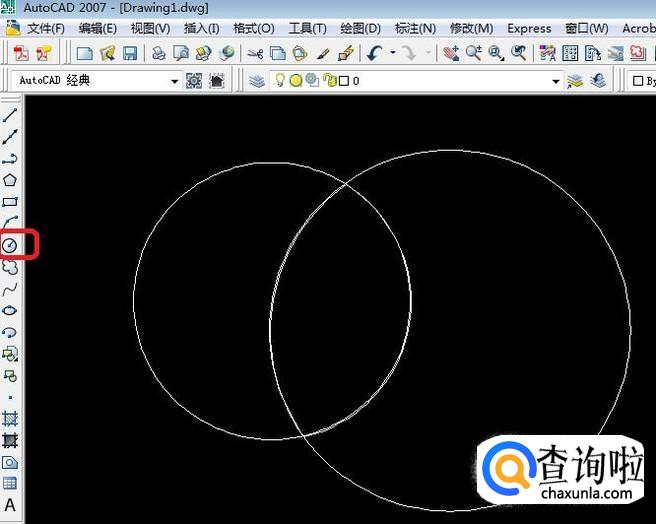656x524 pixels.
Task: Create a new drawing with QNew
Action: [x=85, y=54]
